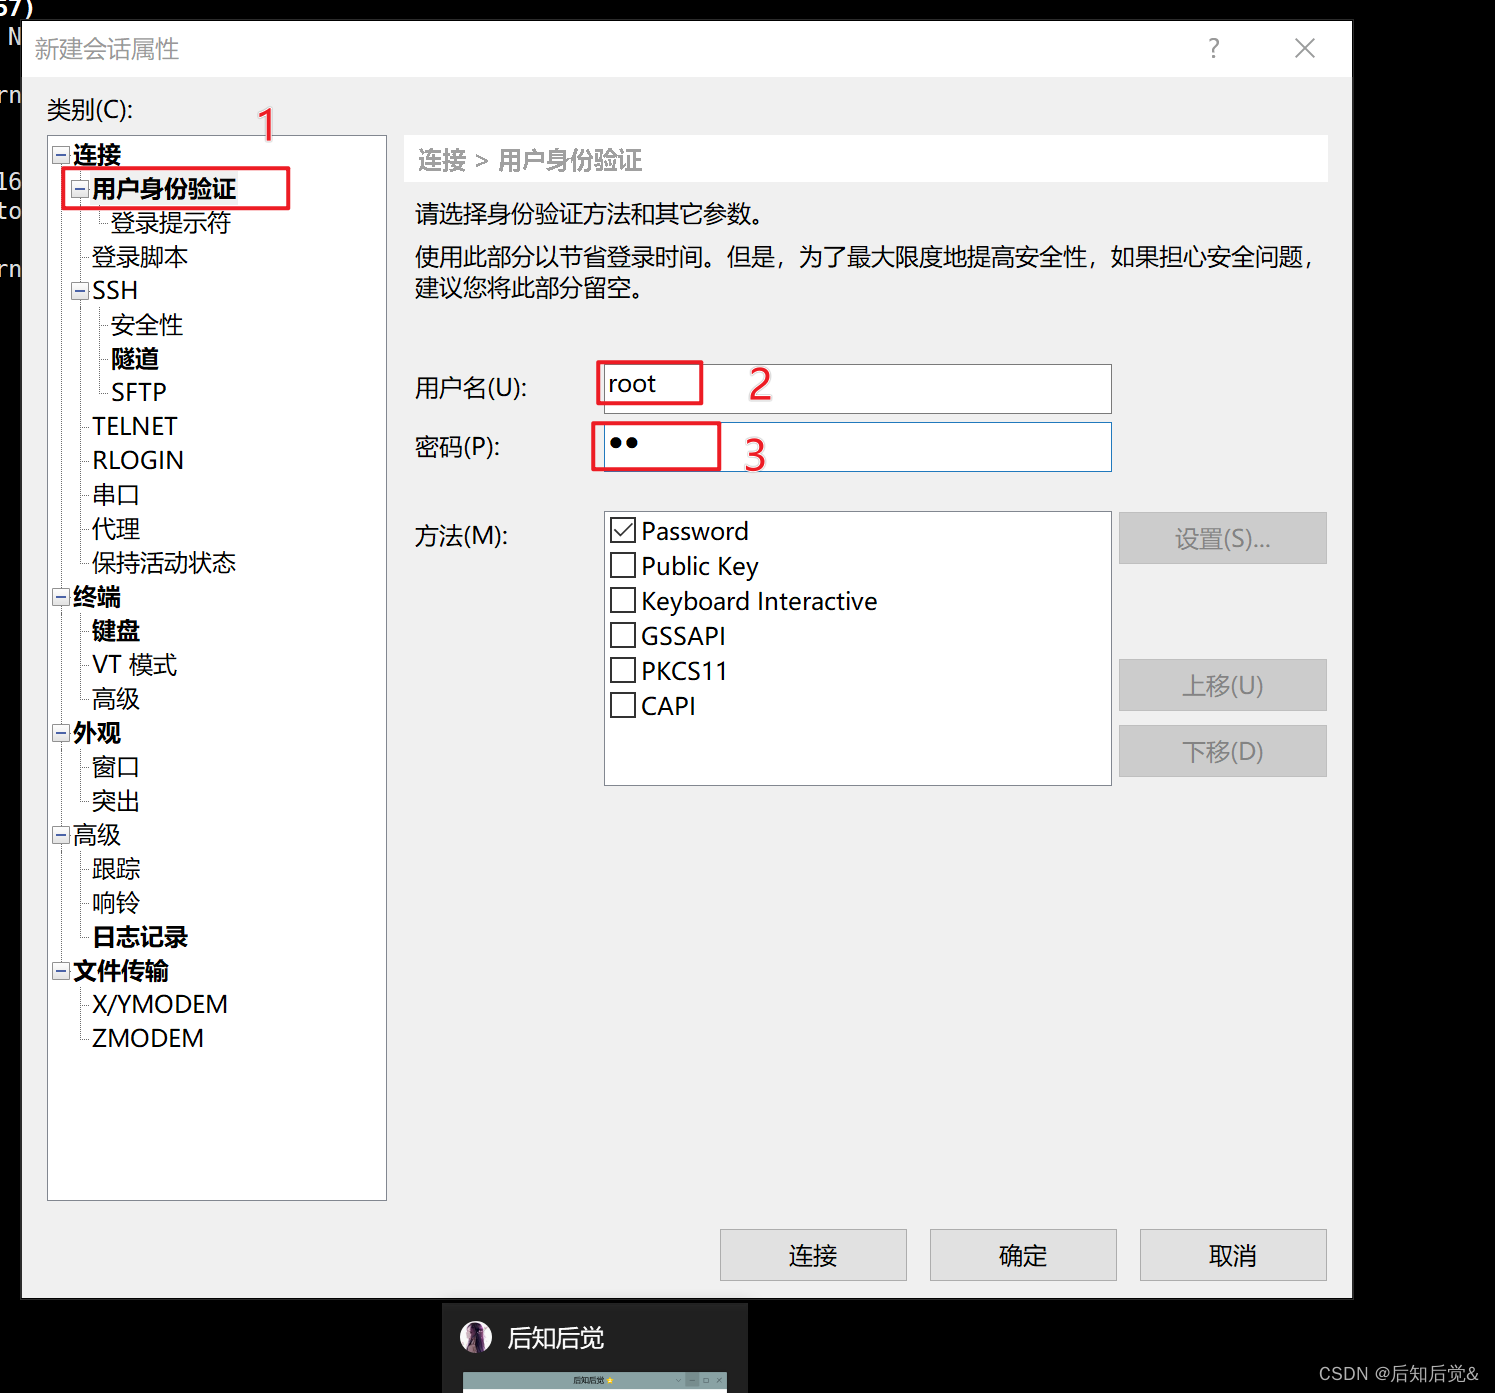Viewport: 1495px width, 1393px height.
Task: Collapse the 外观 tree node
Action: point(61,733)
